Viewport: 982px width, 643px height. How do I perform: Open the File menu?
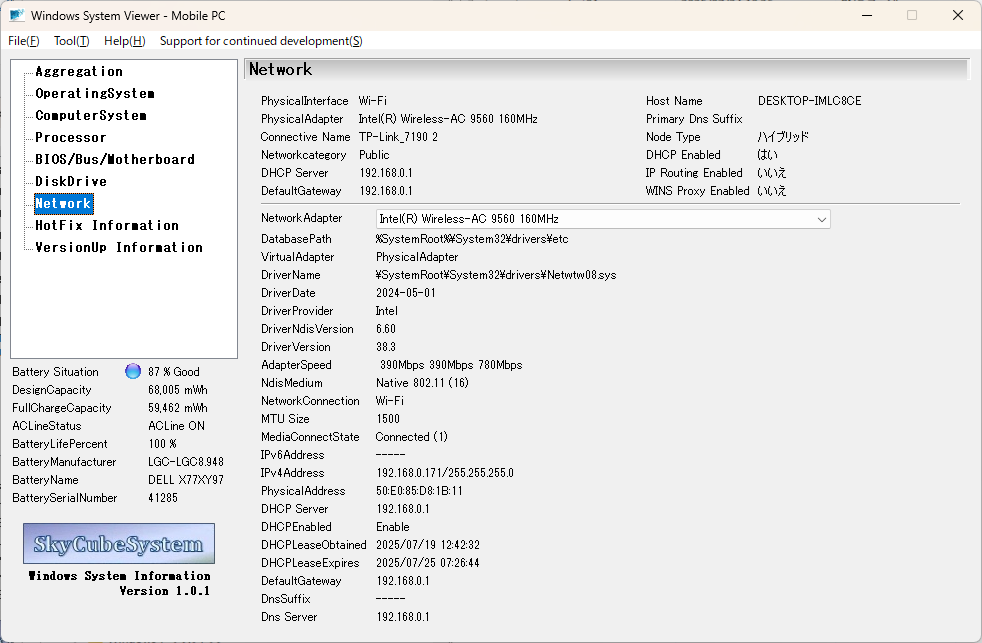(24, 41)
